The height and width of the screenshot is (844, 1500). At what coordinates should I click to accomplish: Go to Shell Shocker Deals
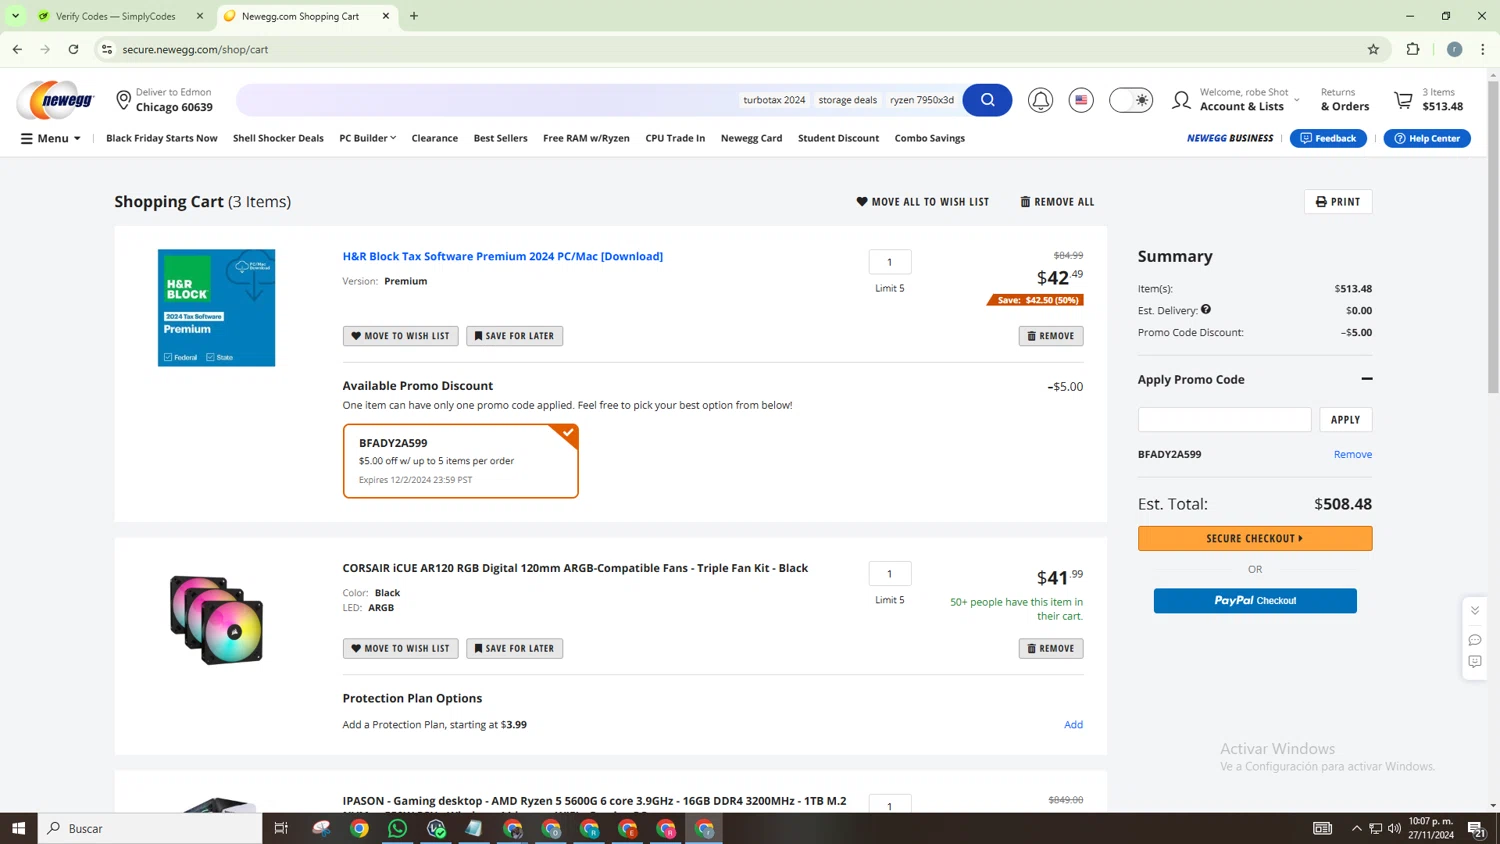coord(278,138)
